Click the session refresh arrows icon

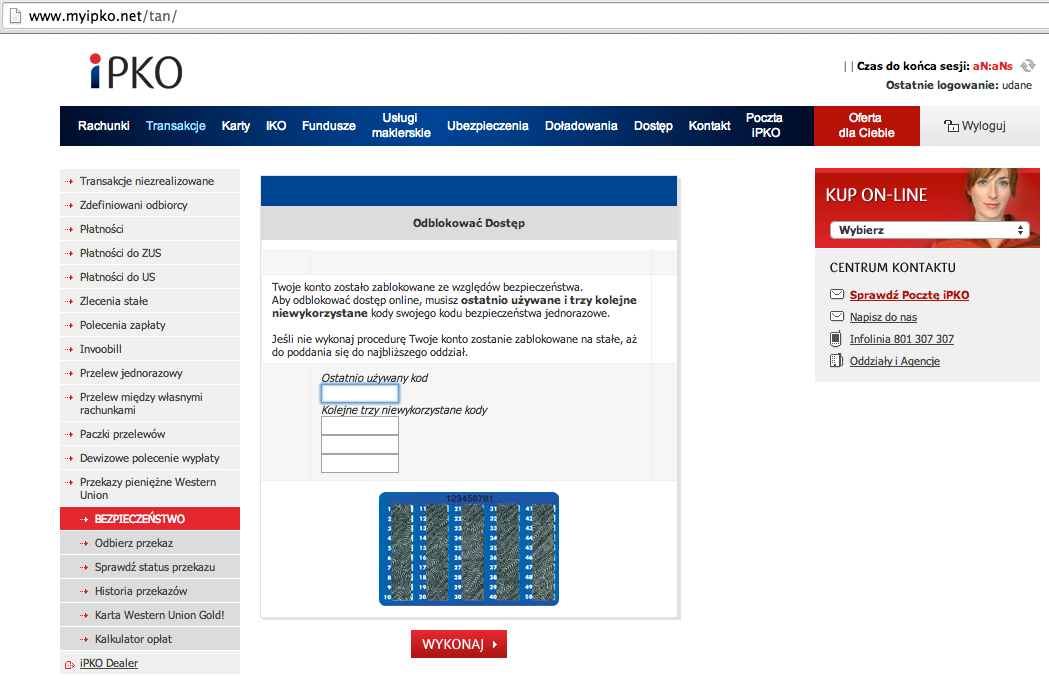click(1028, 66)
